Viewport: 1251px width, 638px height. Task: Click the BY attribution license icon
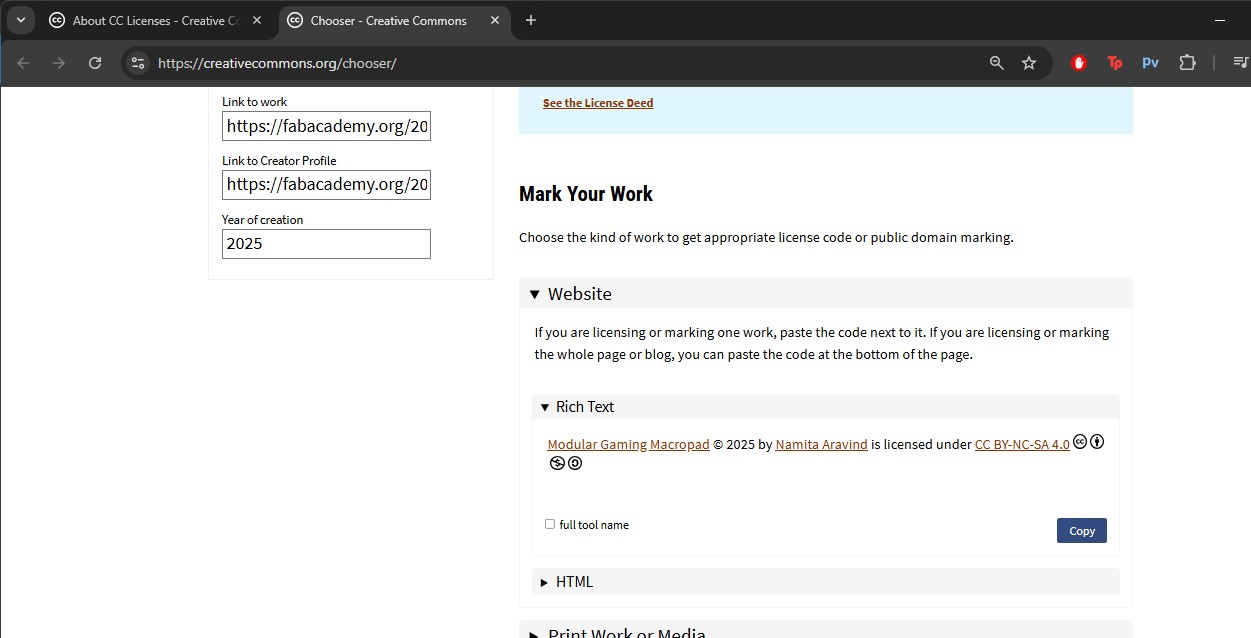click(x=1097, y=442)
